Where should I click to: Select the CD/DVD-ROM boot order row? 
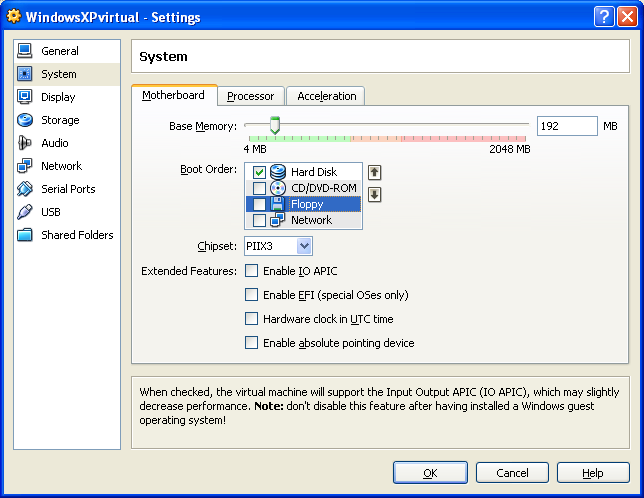pos(304,188)
